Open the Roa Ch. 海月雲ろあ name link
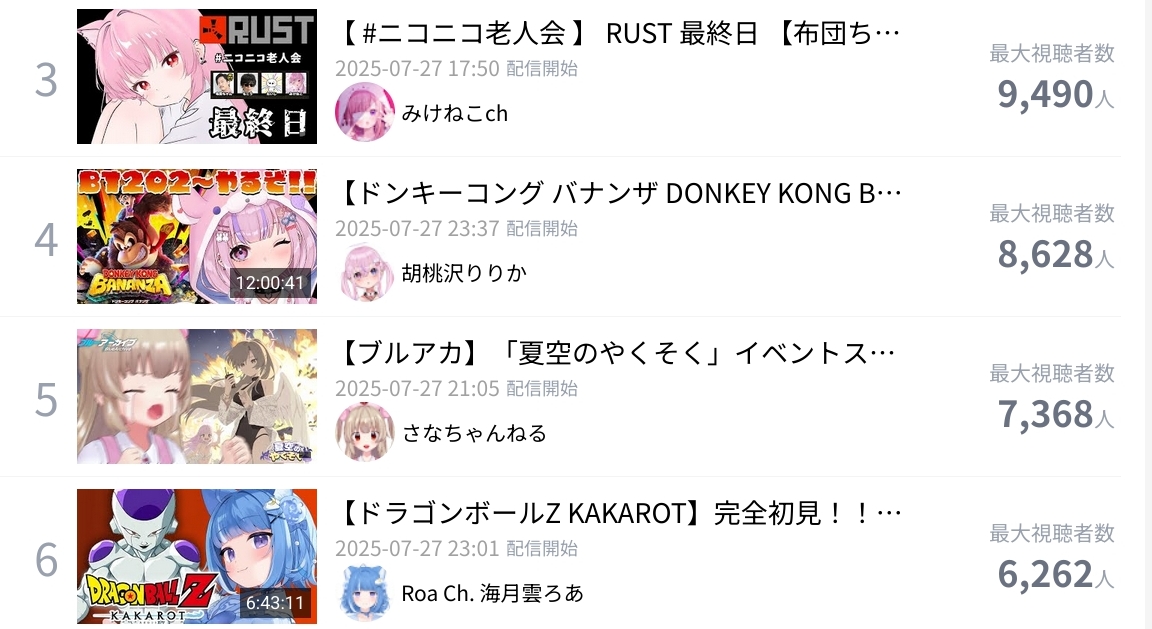The height and width of the screenshot is (629, 1152). pyautogui.click(x=492, y=593)
